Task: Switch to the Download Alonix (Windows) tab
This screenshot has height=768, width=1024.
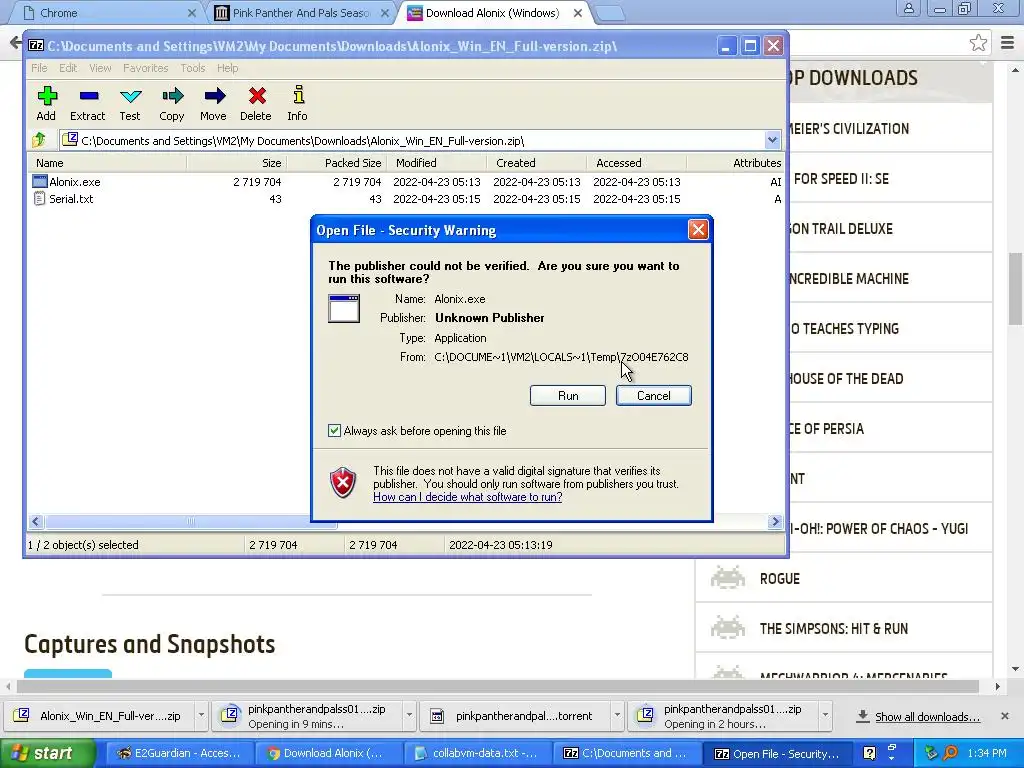Action: click(492, 13)
